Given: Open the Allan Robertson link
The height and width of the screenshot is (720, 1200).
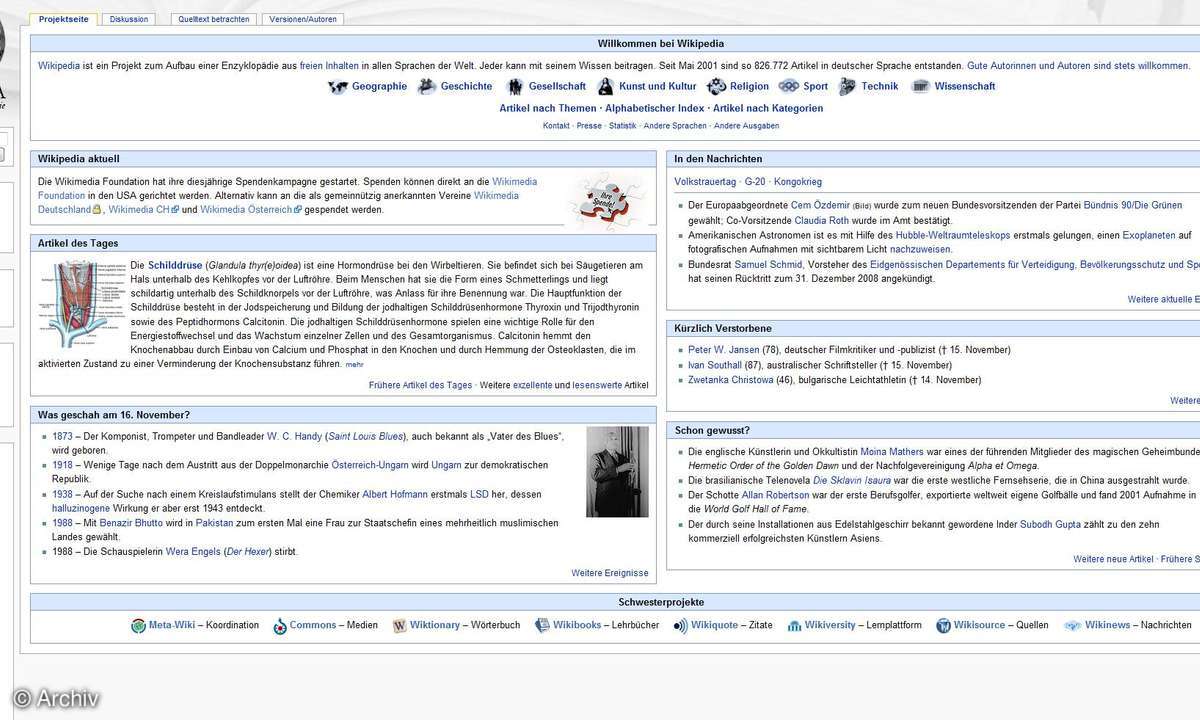Looking at the screenshot, I should click(x=775, y=495).
